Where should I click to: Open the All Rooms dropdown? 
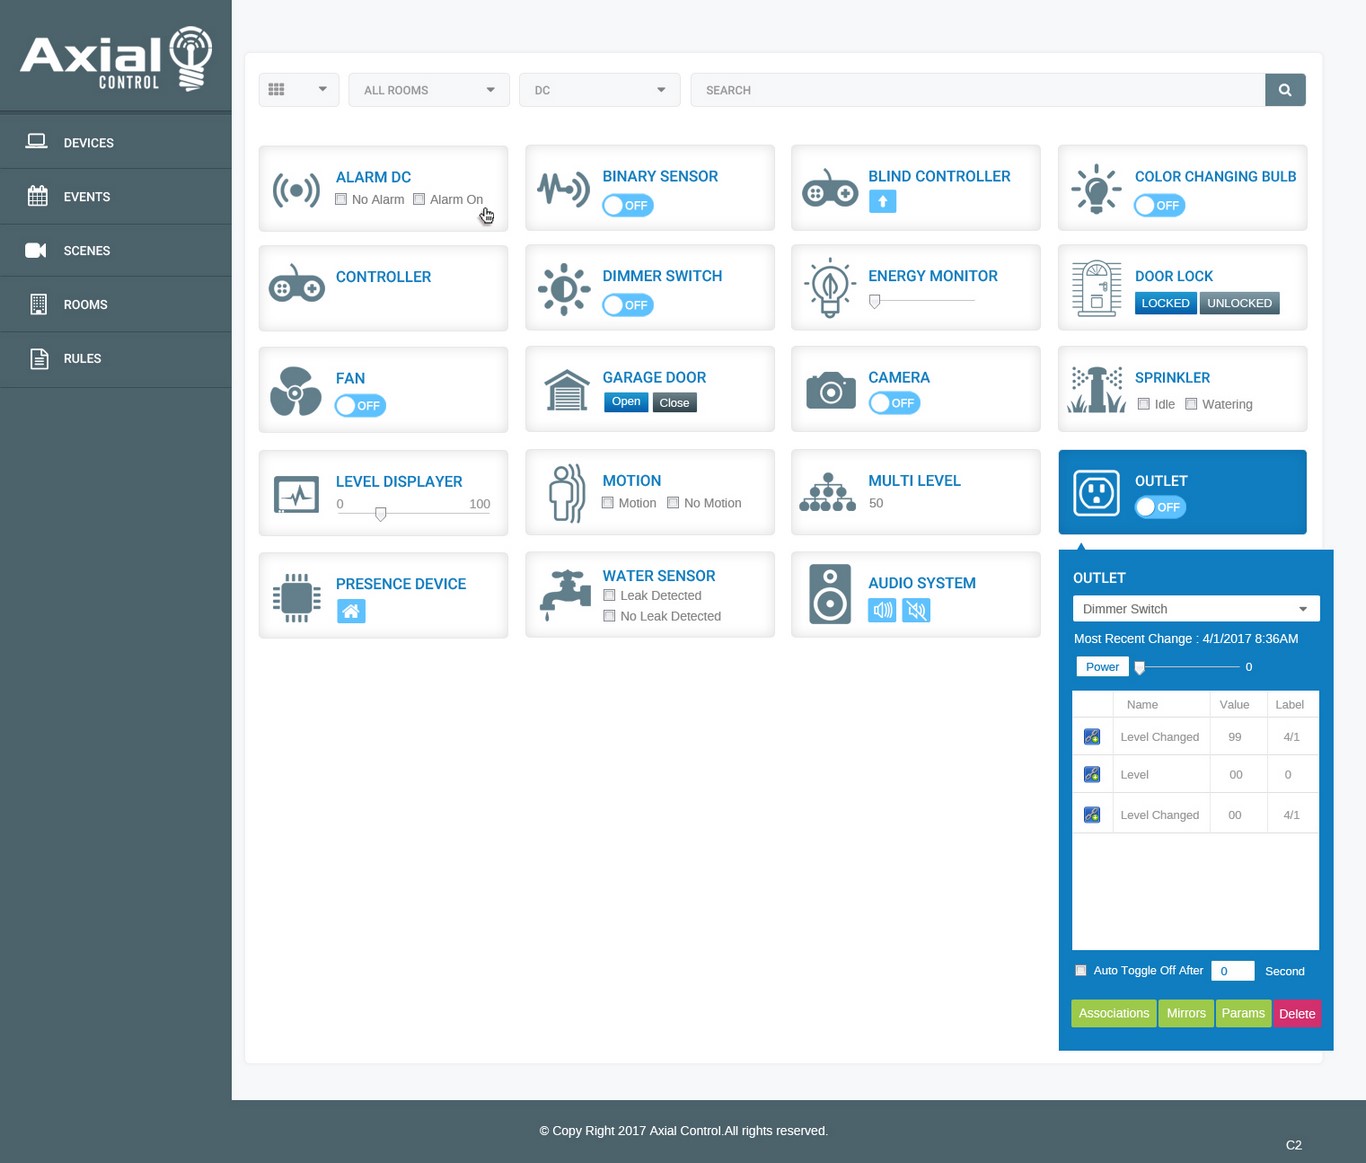428,89
